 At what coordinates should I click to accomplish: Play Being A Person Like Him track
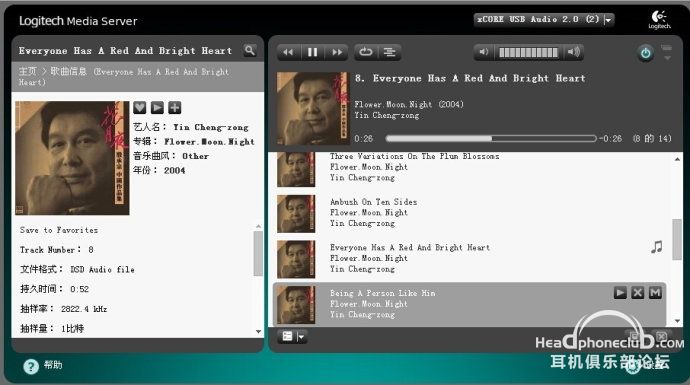(620, 293)
